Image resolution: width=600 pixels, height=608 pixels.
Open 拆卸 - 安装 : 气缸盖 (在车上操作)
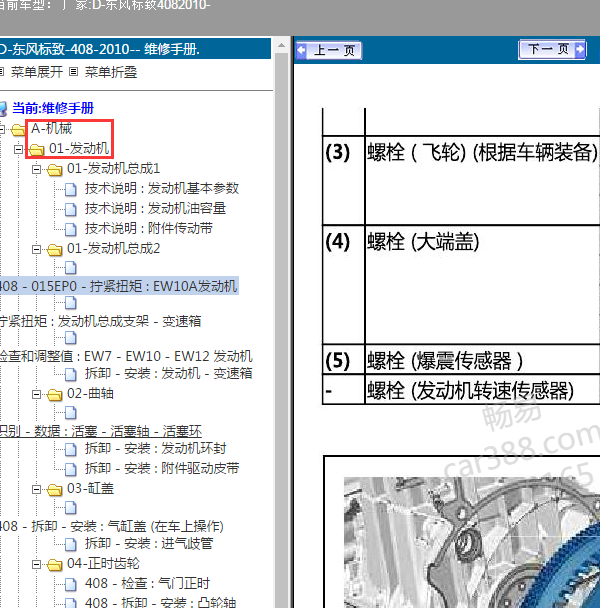pos(128,526)
